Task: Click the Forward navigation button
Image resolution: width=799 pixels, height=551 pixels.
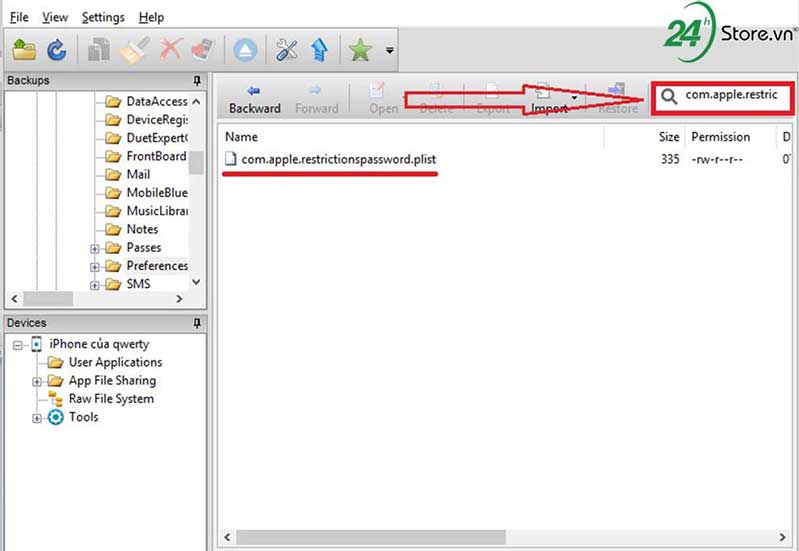Action: (316, 99)
